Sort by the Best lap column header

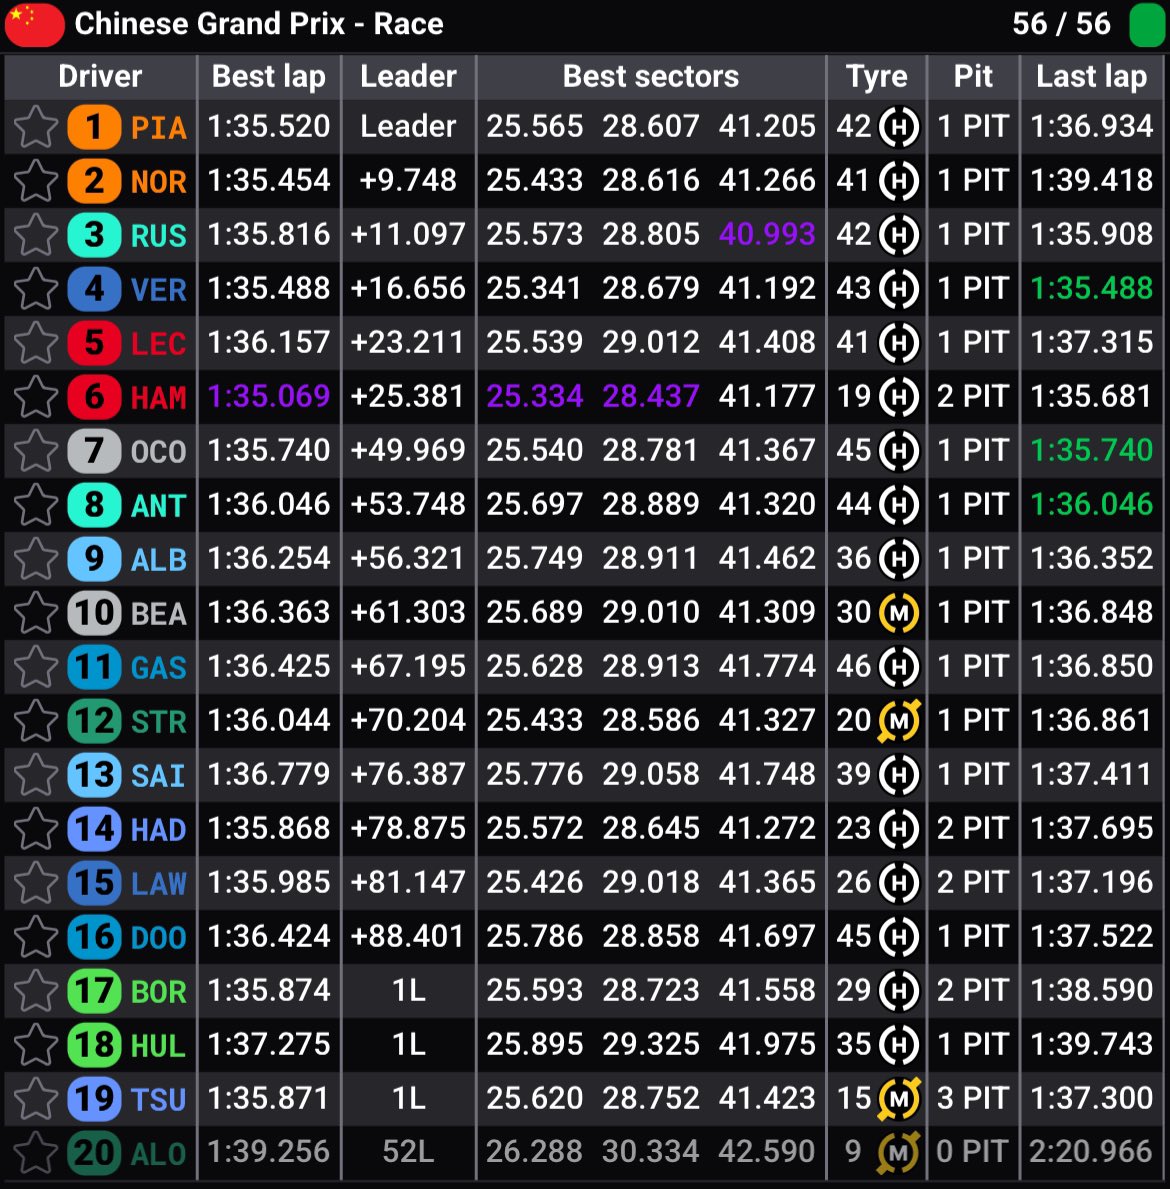[x=269, y=77]
